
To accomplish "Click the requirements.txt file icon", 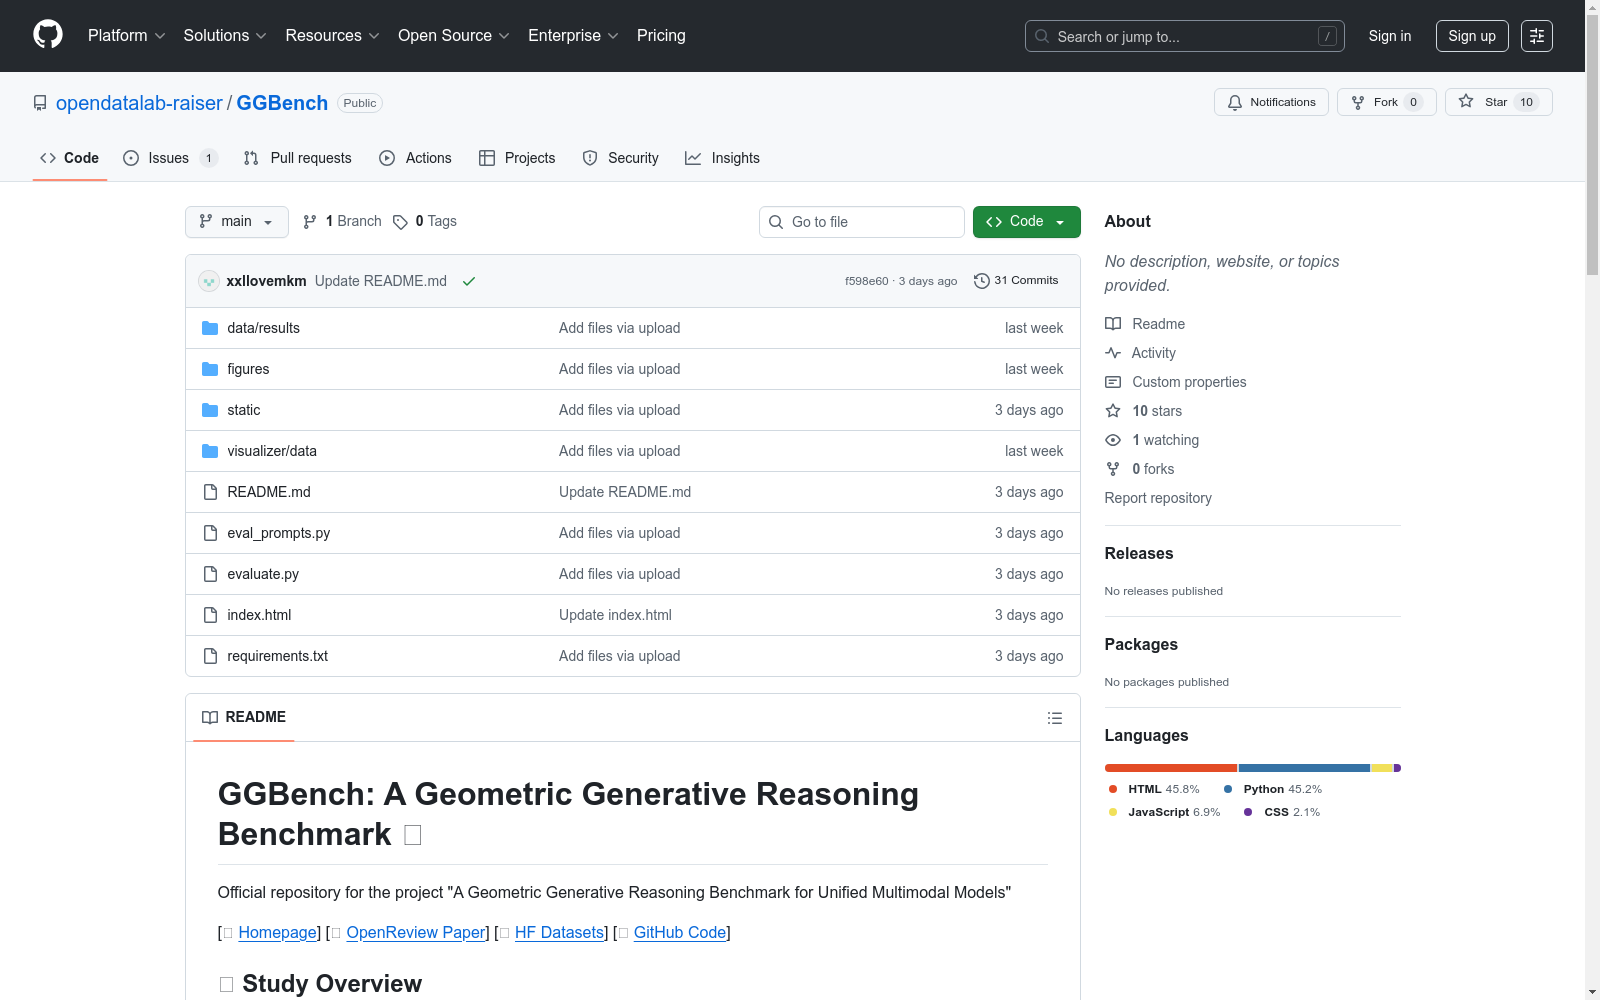I will tap(210, 656).
